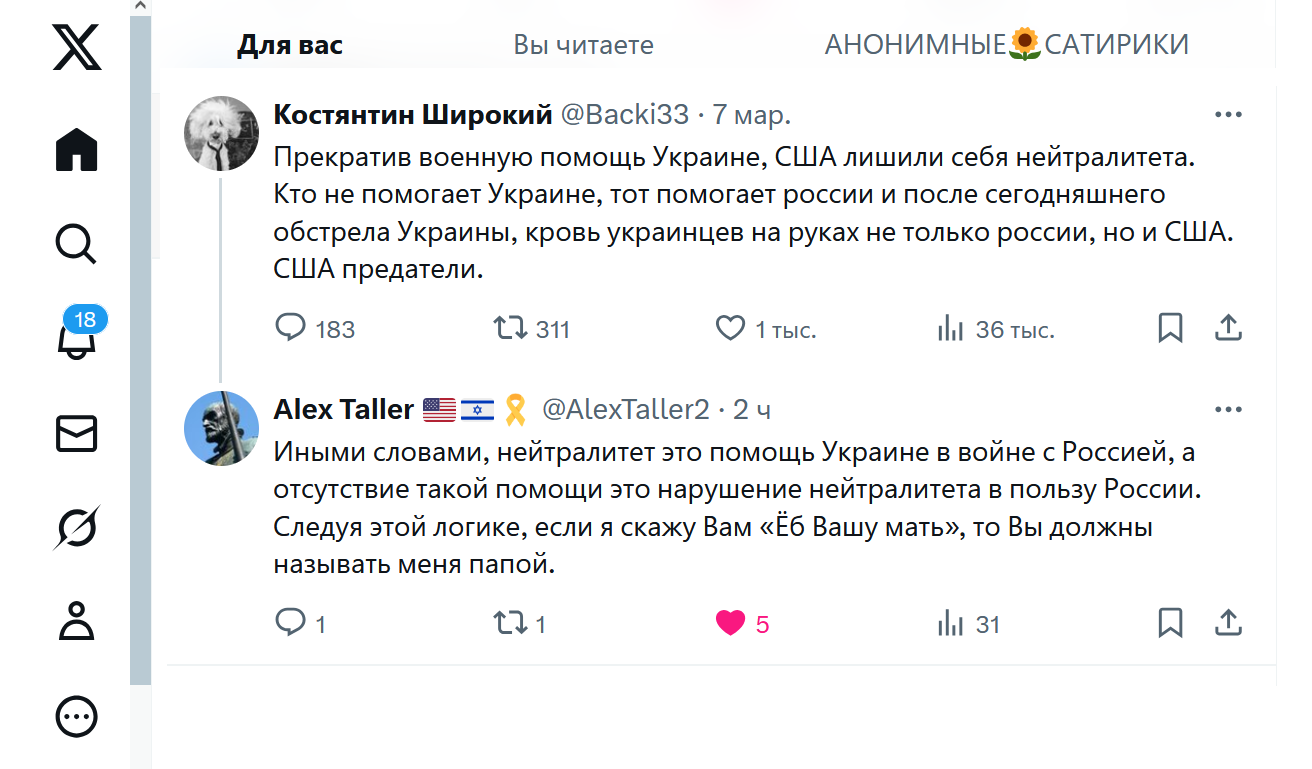Open more options for Костянтин Широкий's post
The image size is (1312, 769).
[1228, 115]
